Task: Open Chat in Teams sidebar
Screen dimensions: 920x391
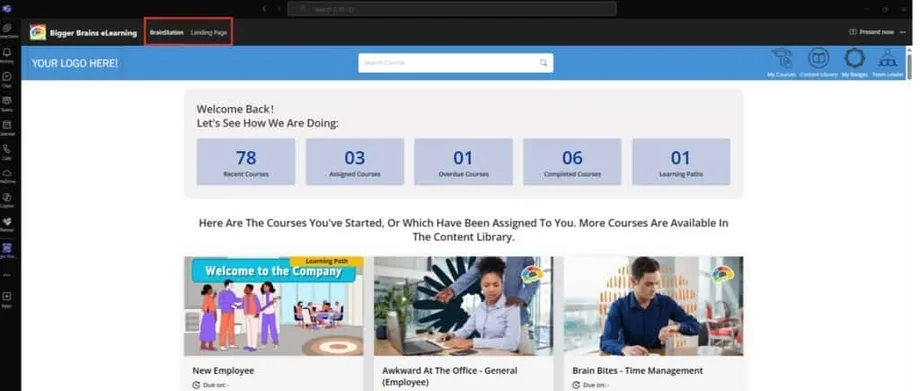Action: (7, 80)
